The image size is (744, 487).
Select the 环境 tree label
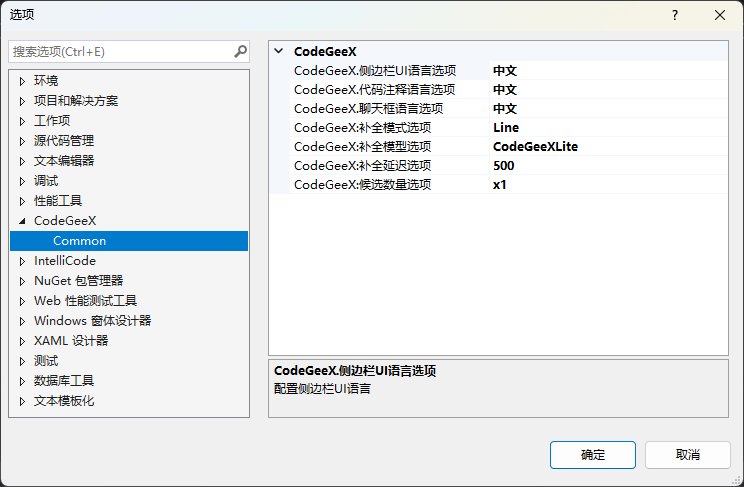(46, 81)
